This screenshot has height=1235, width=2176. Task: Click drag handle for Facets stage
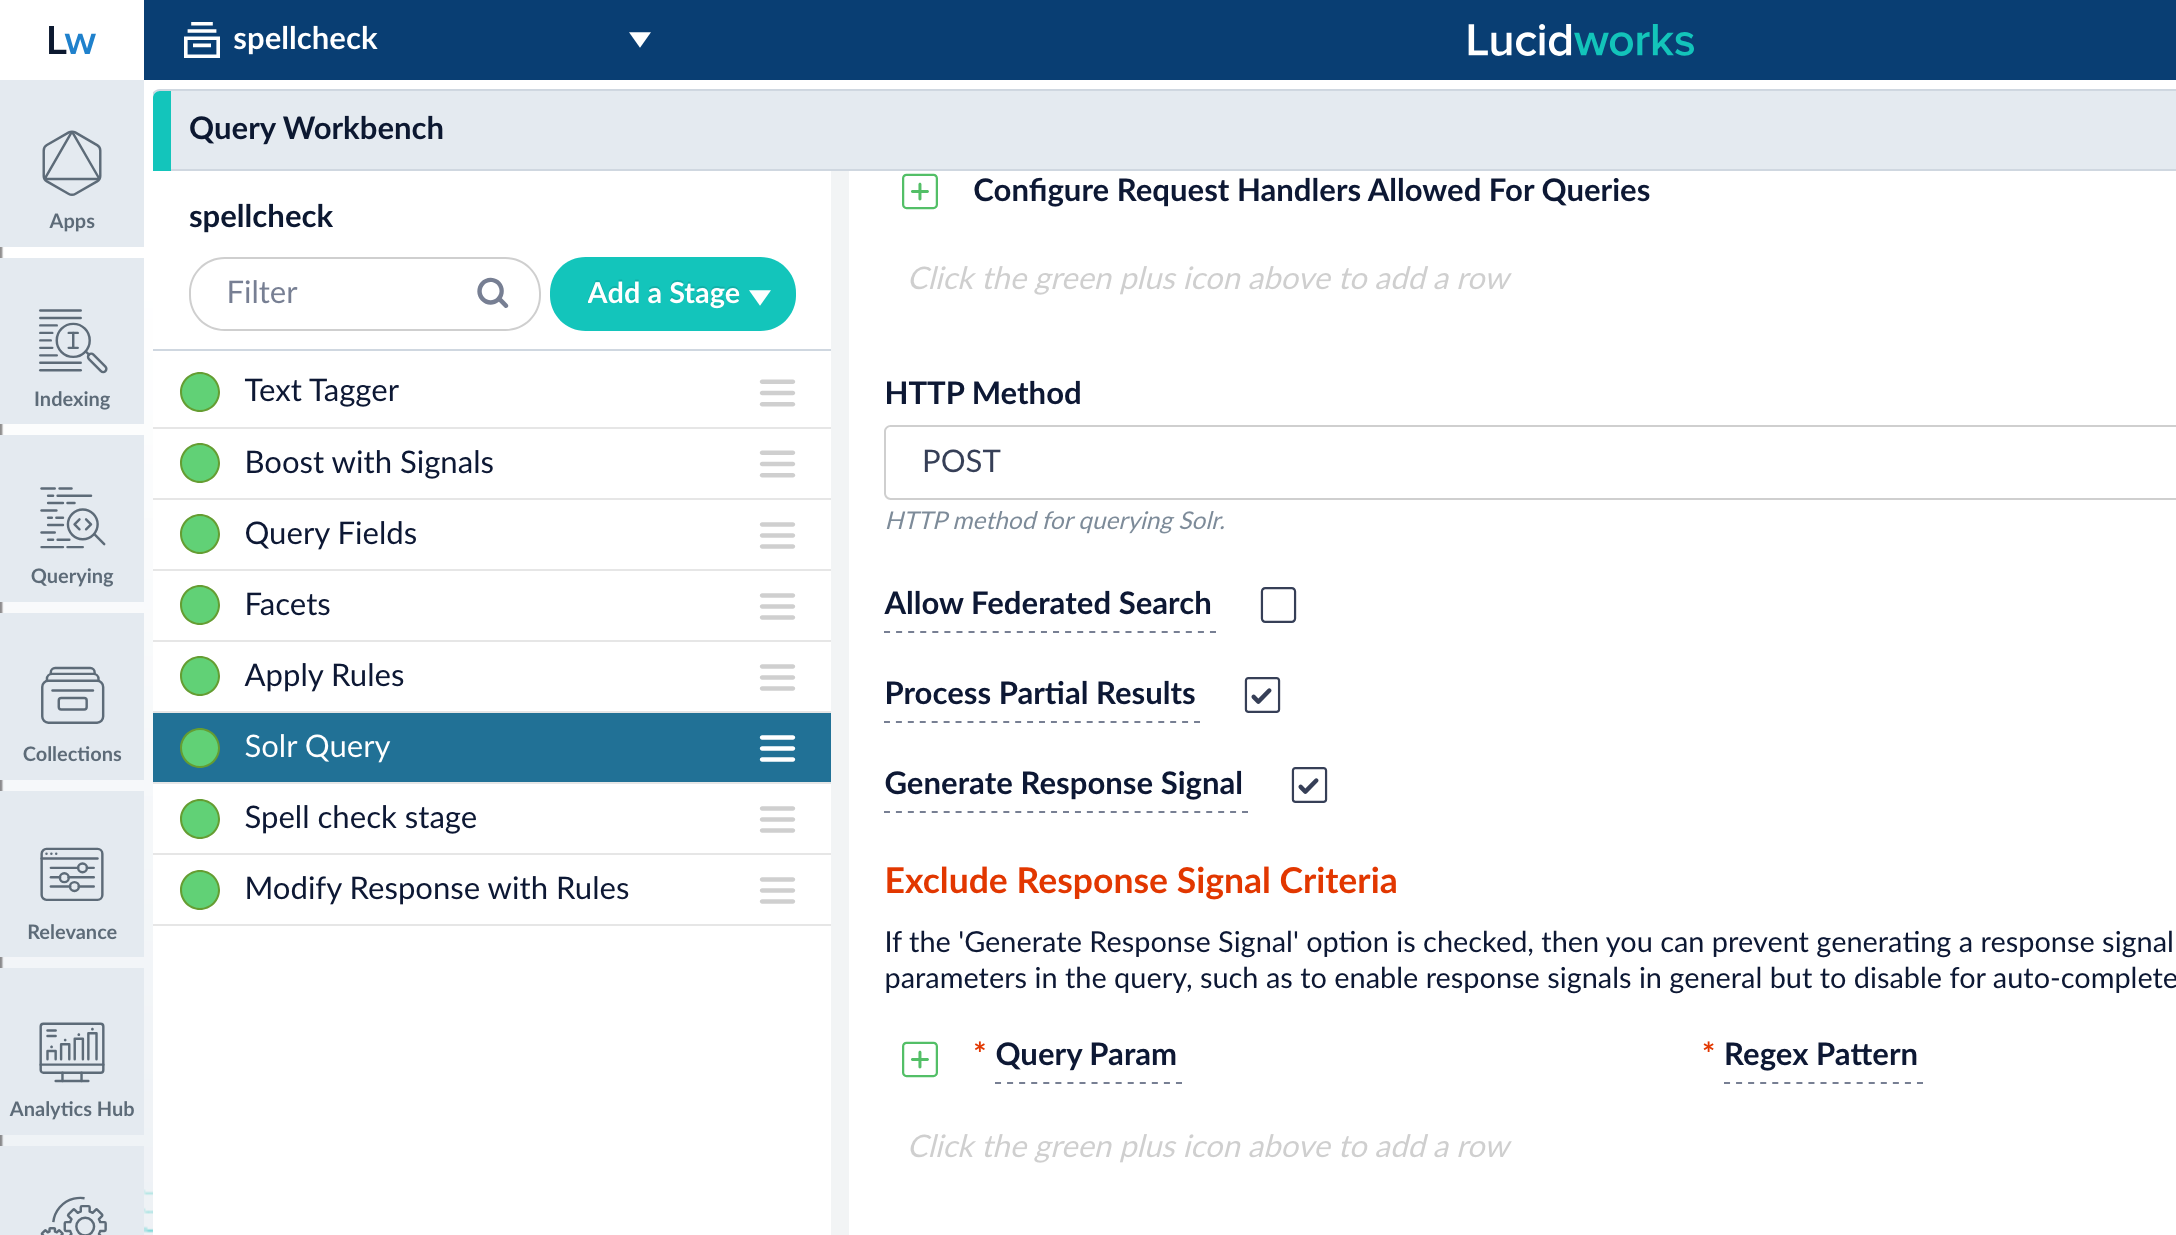tap(777, 606)
